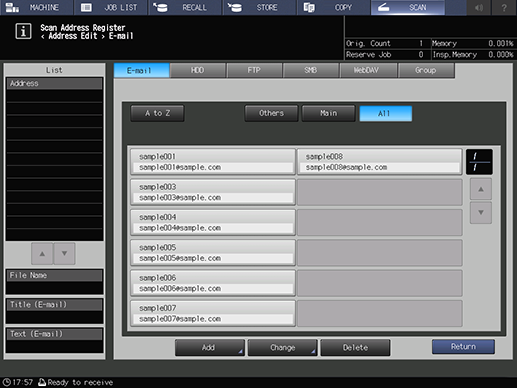This screenshot has width=517, height=388.
Task: Click the clock icon in status bar
Action: pos(6,382)
